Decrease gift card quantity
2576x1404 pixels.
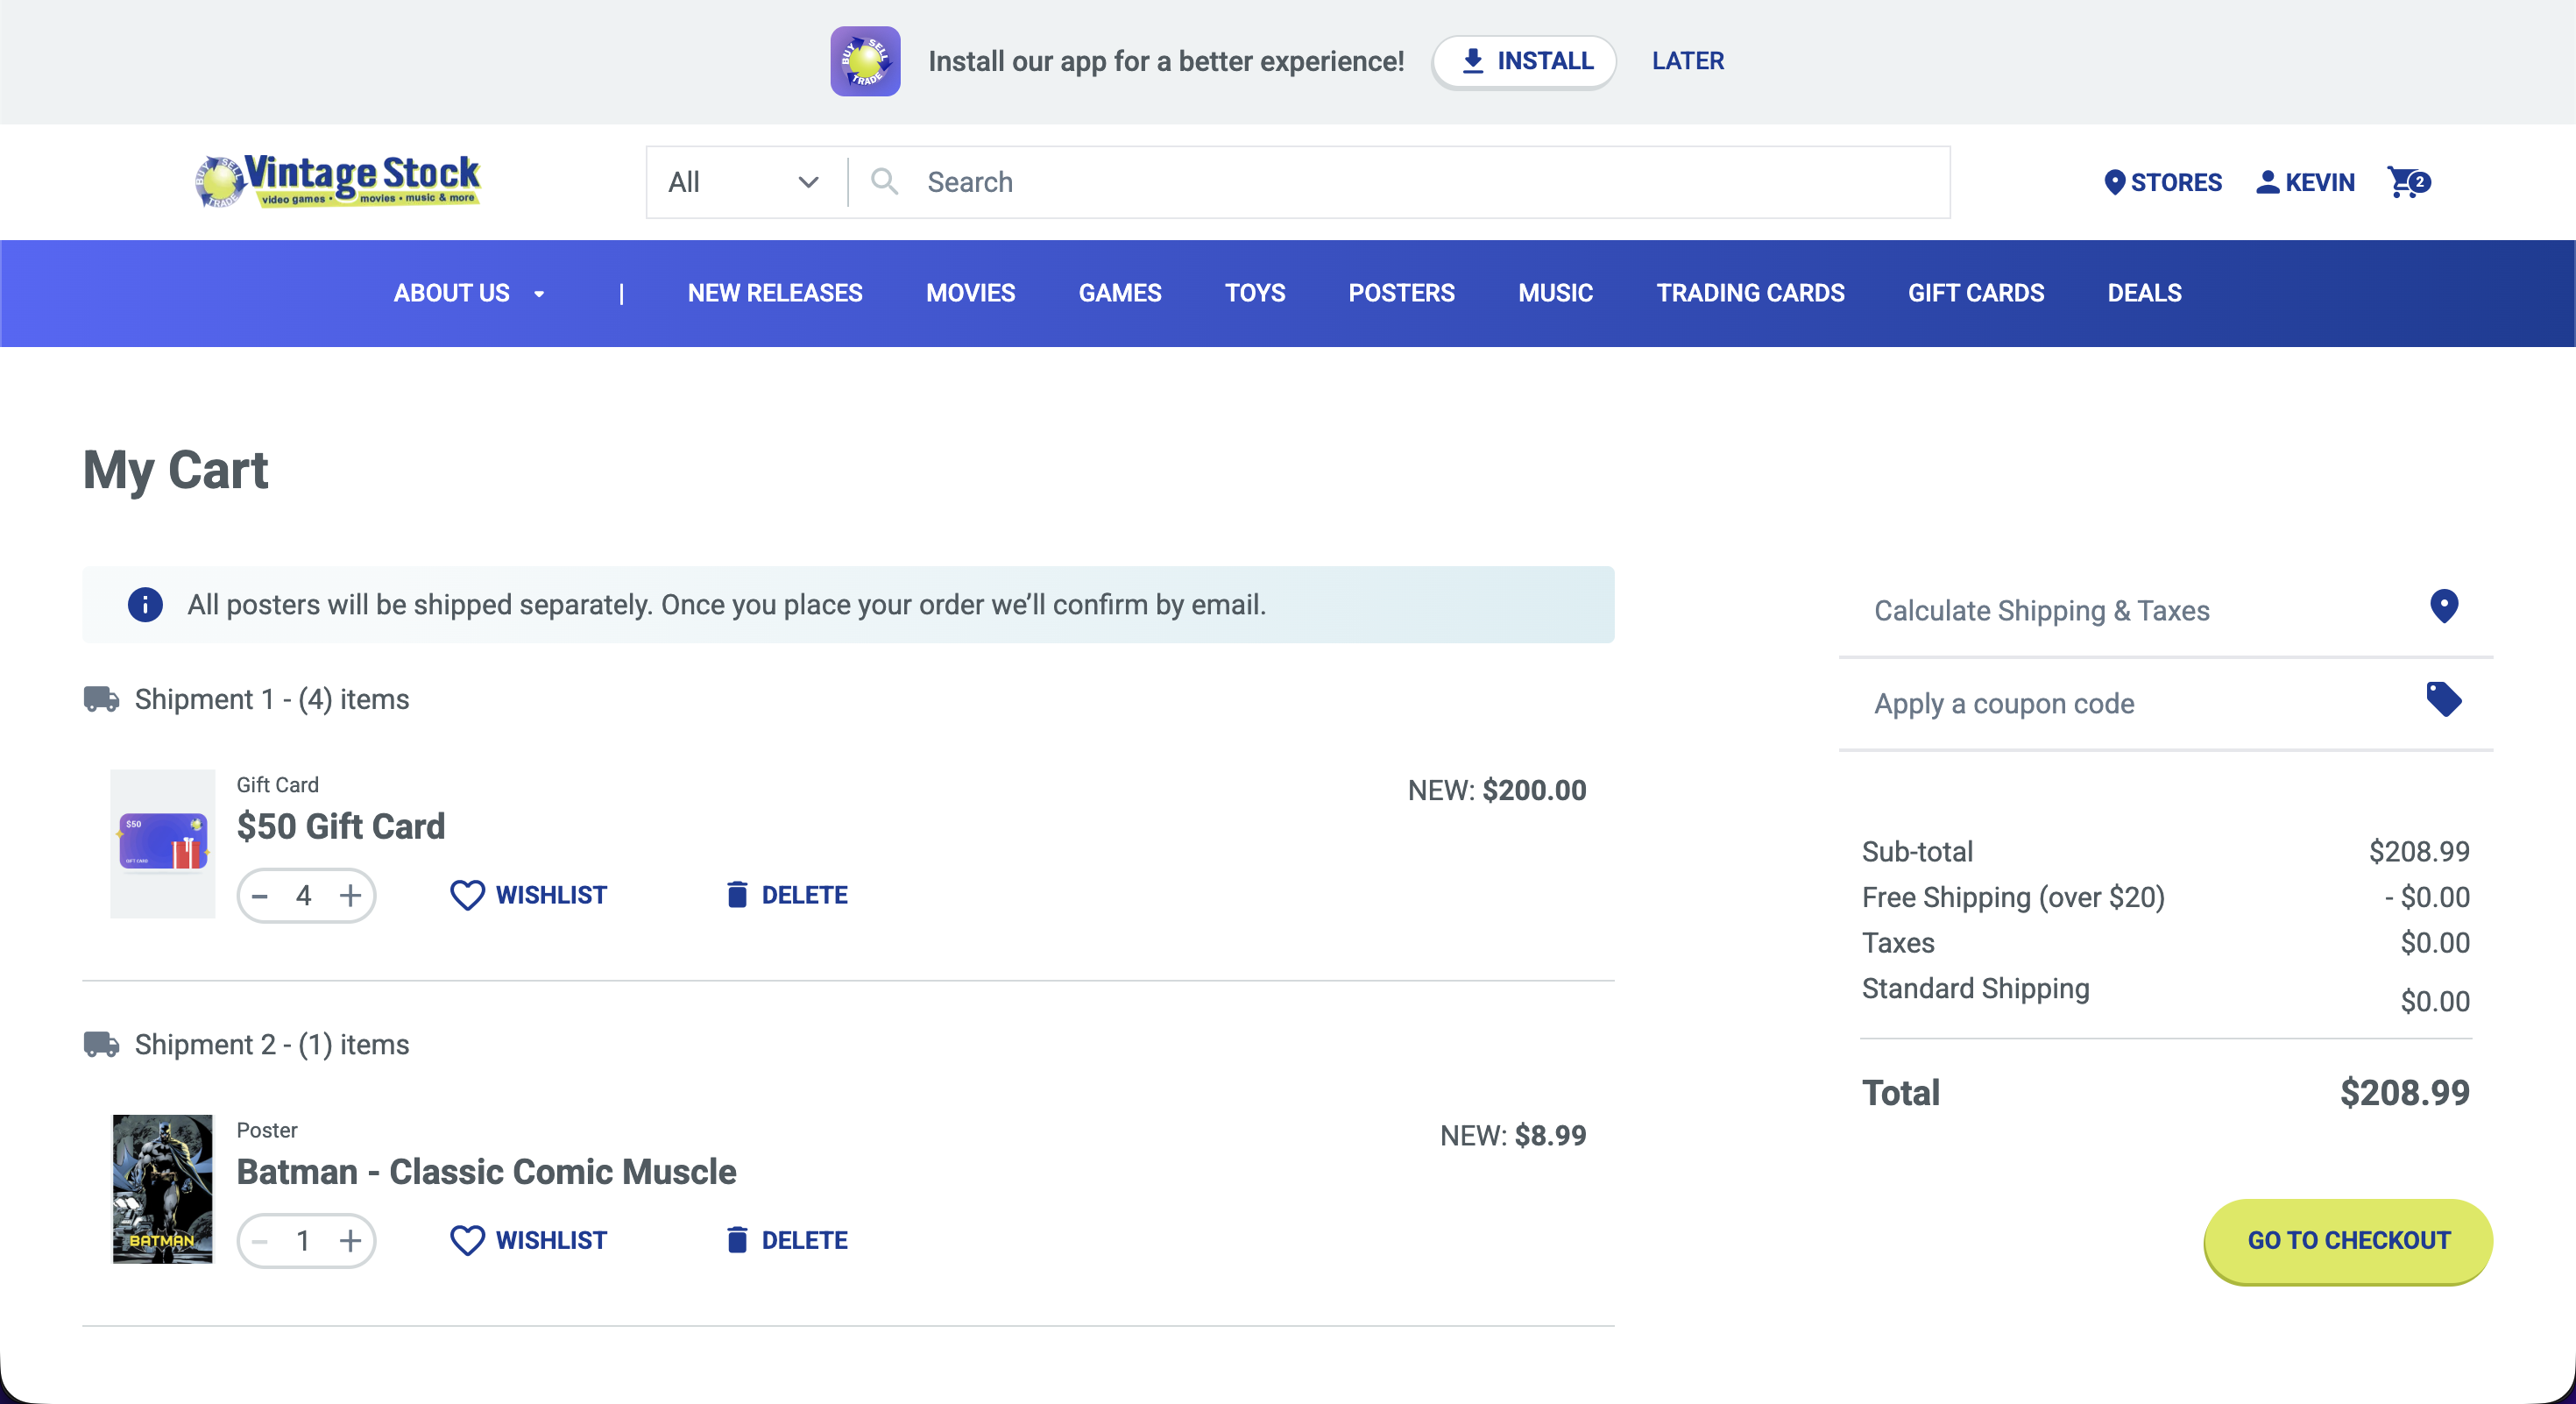tap(260, 895)
